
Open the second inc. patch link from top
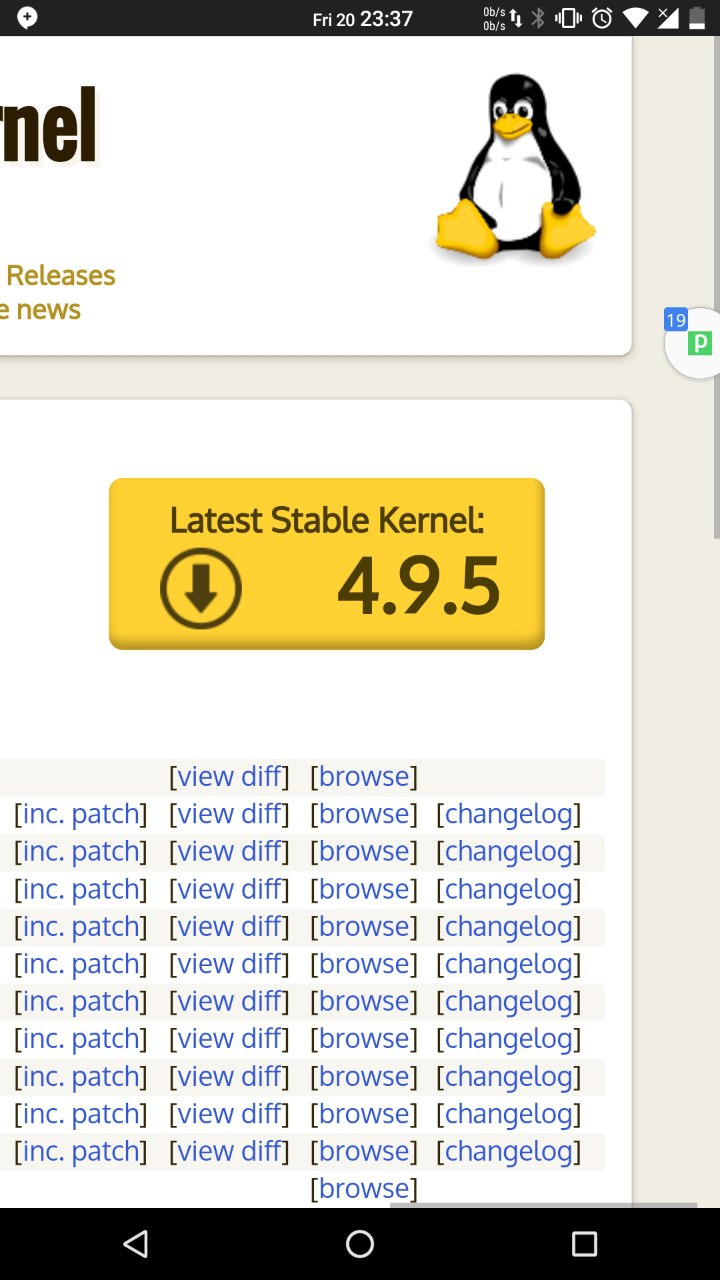point(81,851)
